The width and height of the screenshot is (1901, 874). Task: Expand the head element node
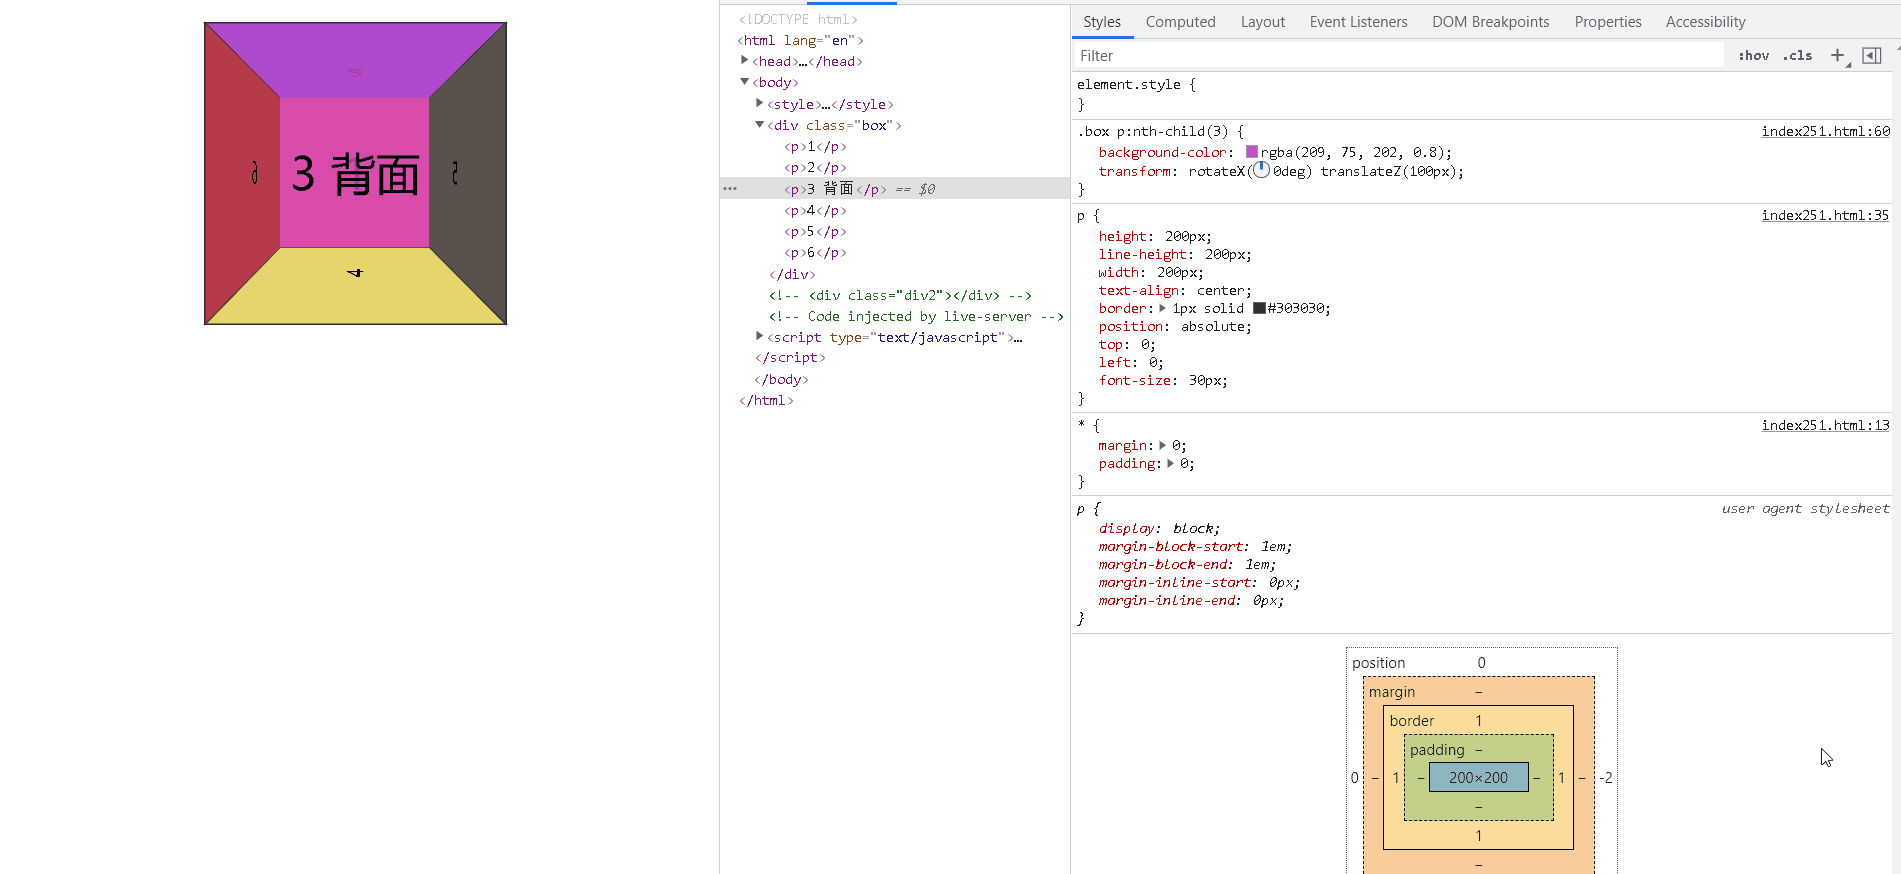click(744, 61)
